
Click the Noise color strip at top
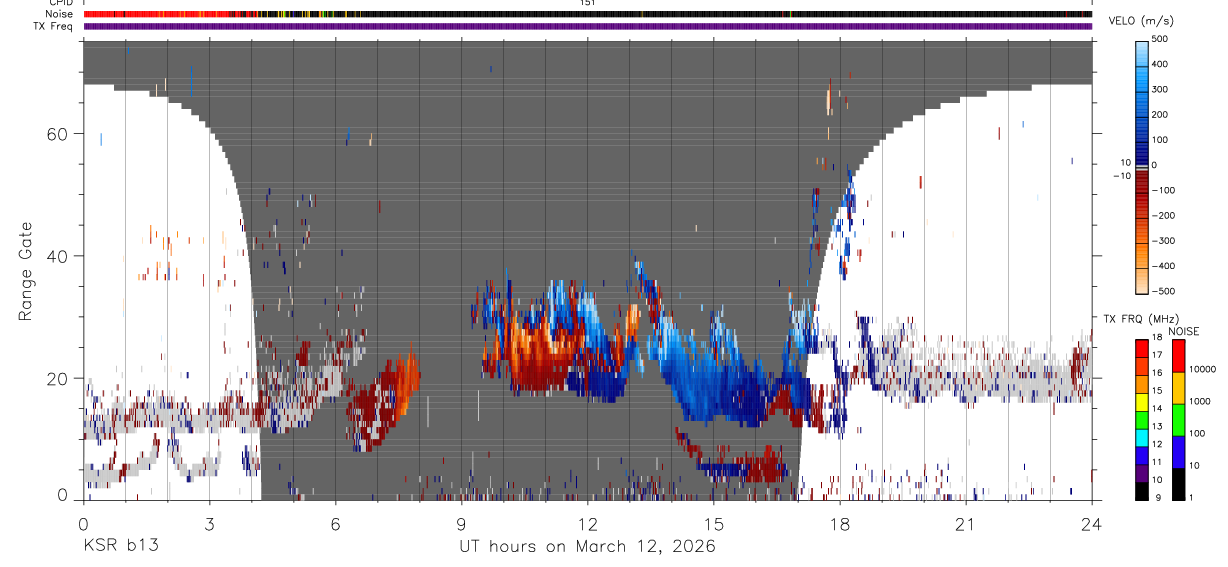pos(588,14)
